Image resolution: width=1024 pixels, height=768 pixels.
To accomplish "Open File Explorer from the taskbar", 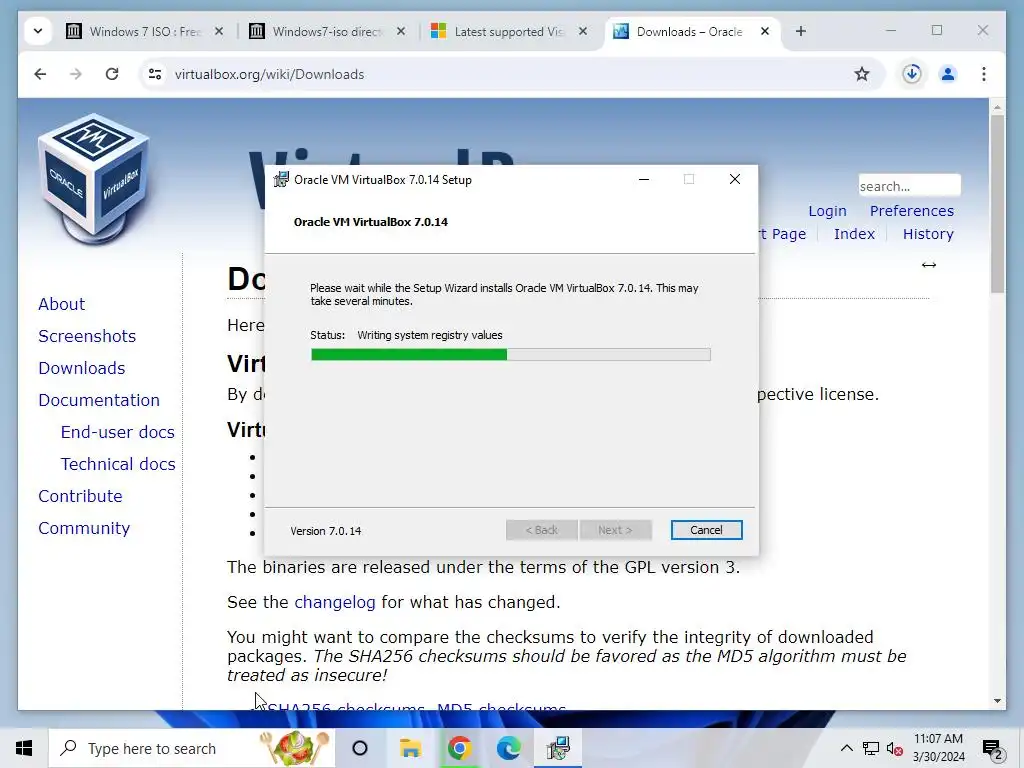I will coord(410,748).
